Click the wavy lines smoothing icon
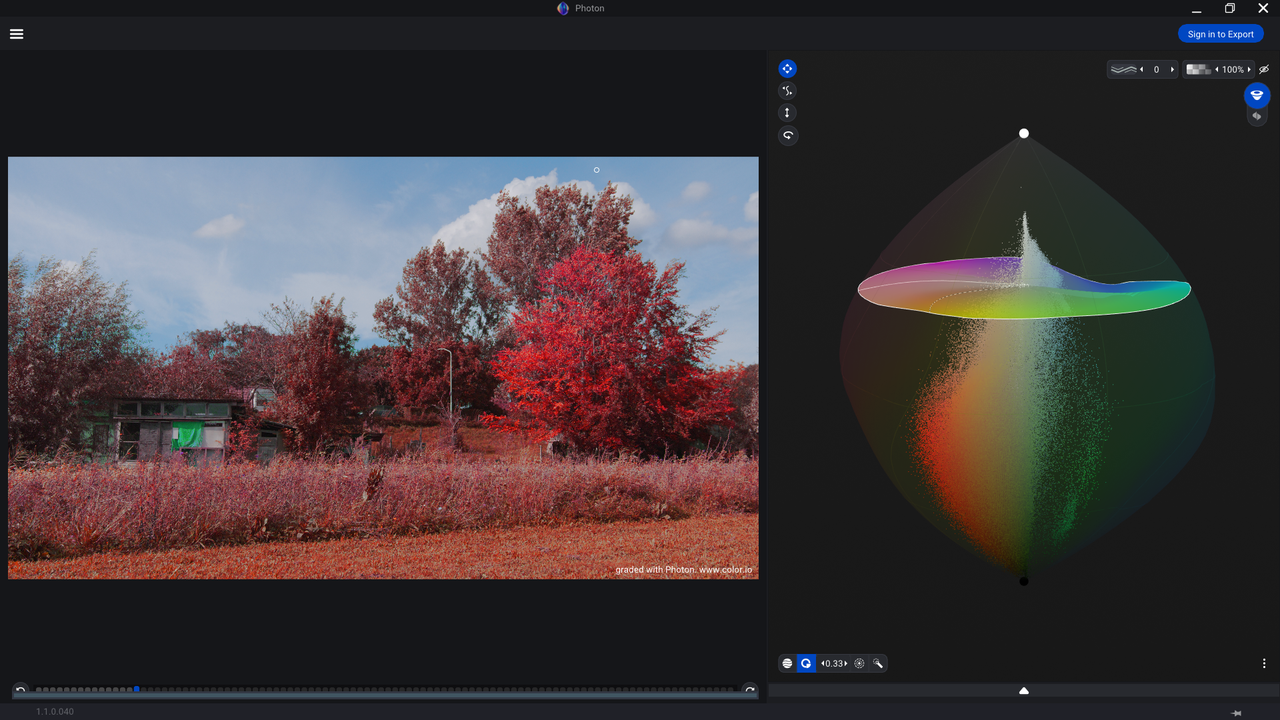The width and height of the screenshot is (1280, 720). (x=1124, y=70)
